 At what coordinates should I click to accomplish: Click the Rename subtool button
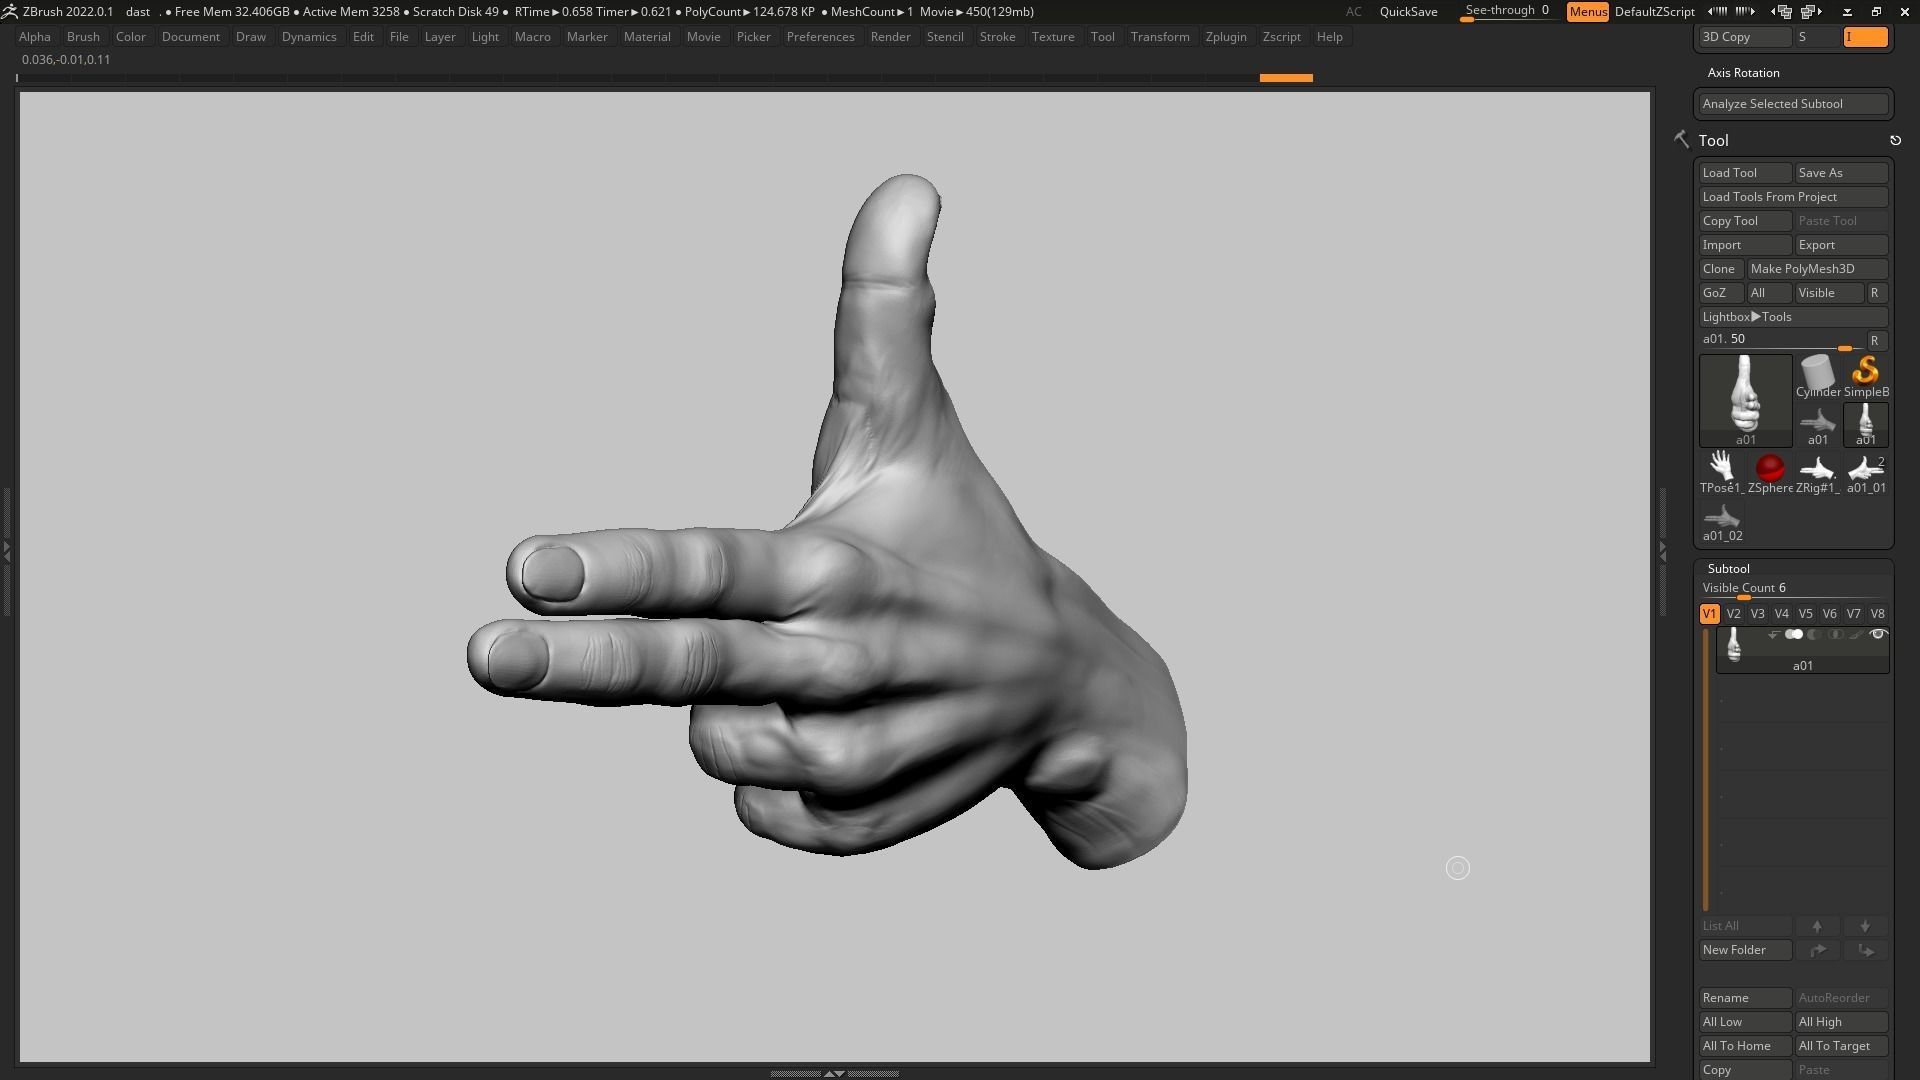[x=1745, y=998]
